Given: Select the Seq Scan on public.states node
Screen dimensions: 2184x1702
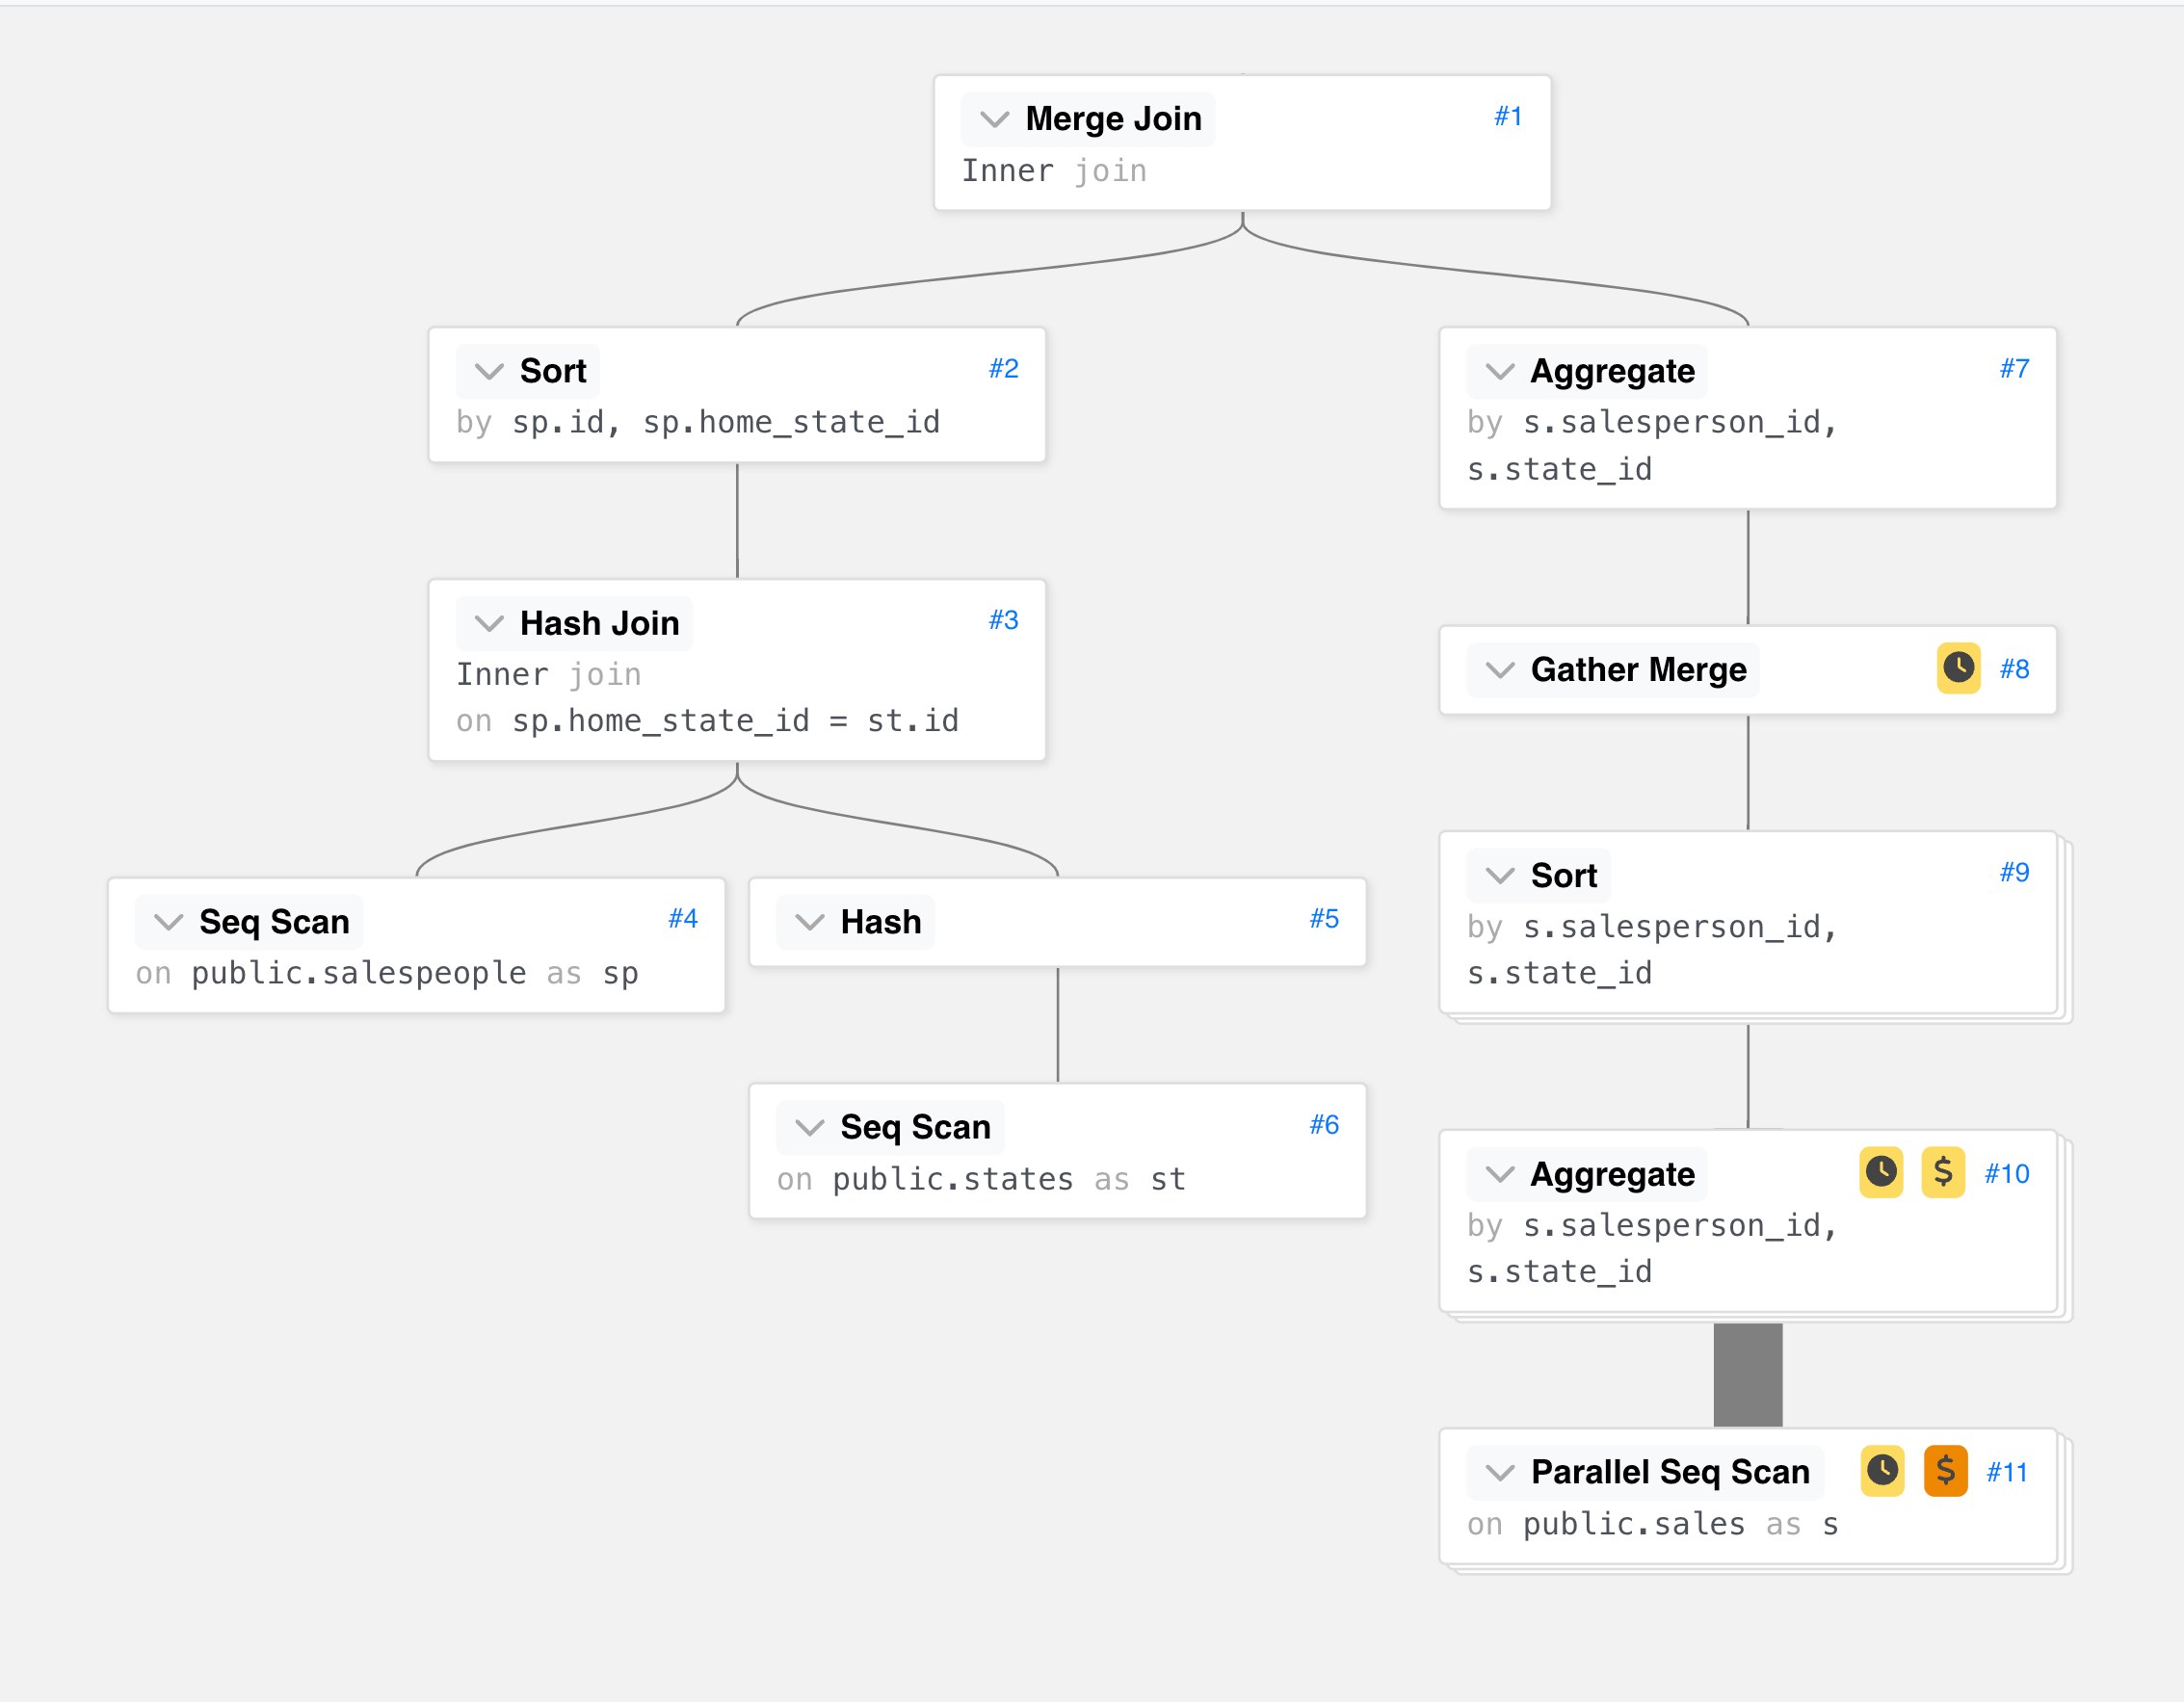Looking at the screenshot, I should pyautogui.click(x=1057, y=1151).
